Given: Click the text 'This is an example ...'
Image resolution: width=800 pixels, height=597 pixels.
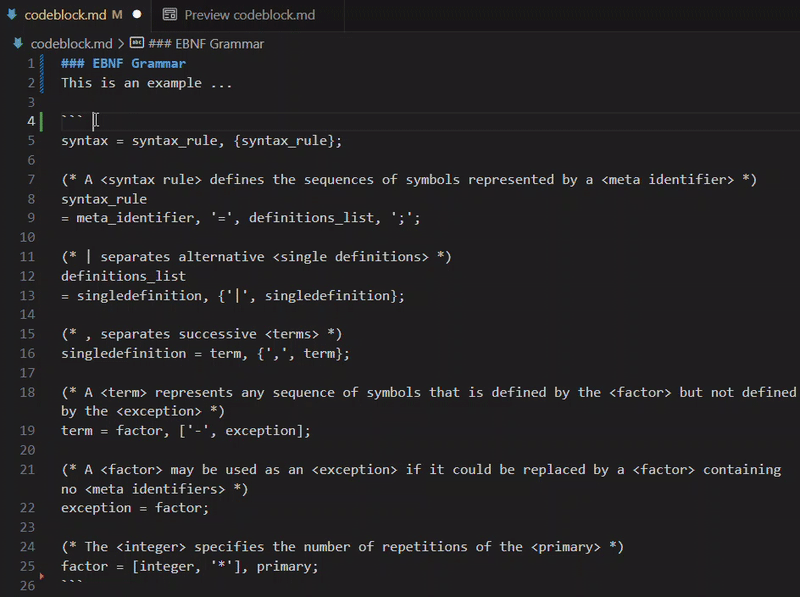Looking at the screenshot, I should [147, 83].
